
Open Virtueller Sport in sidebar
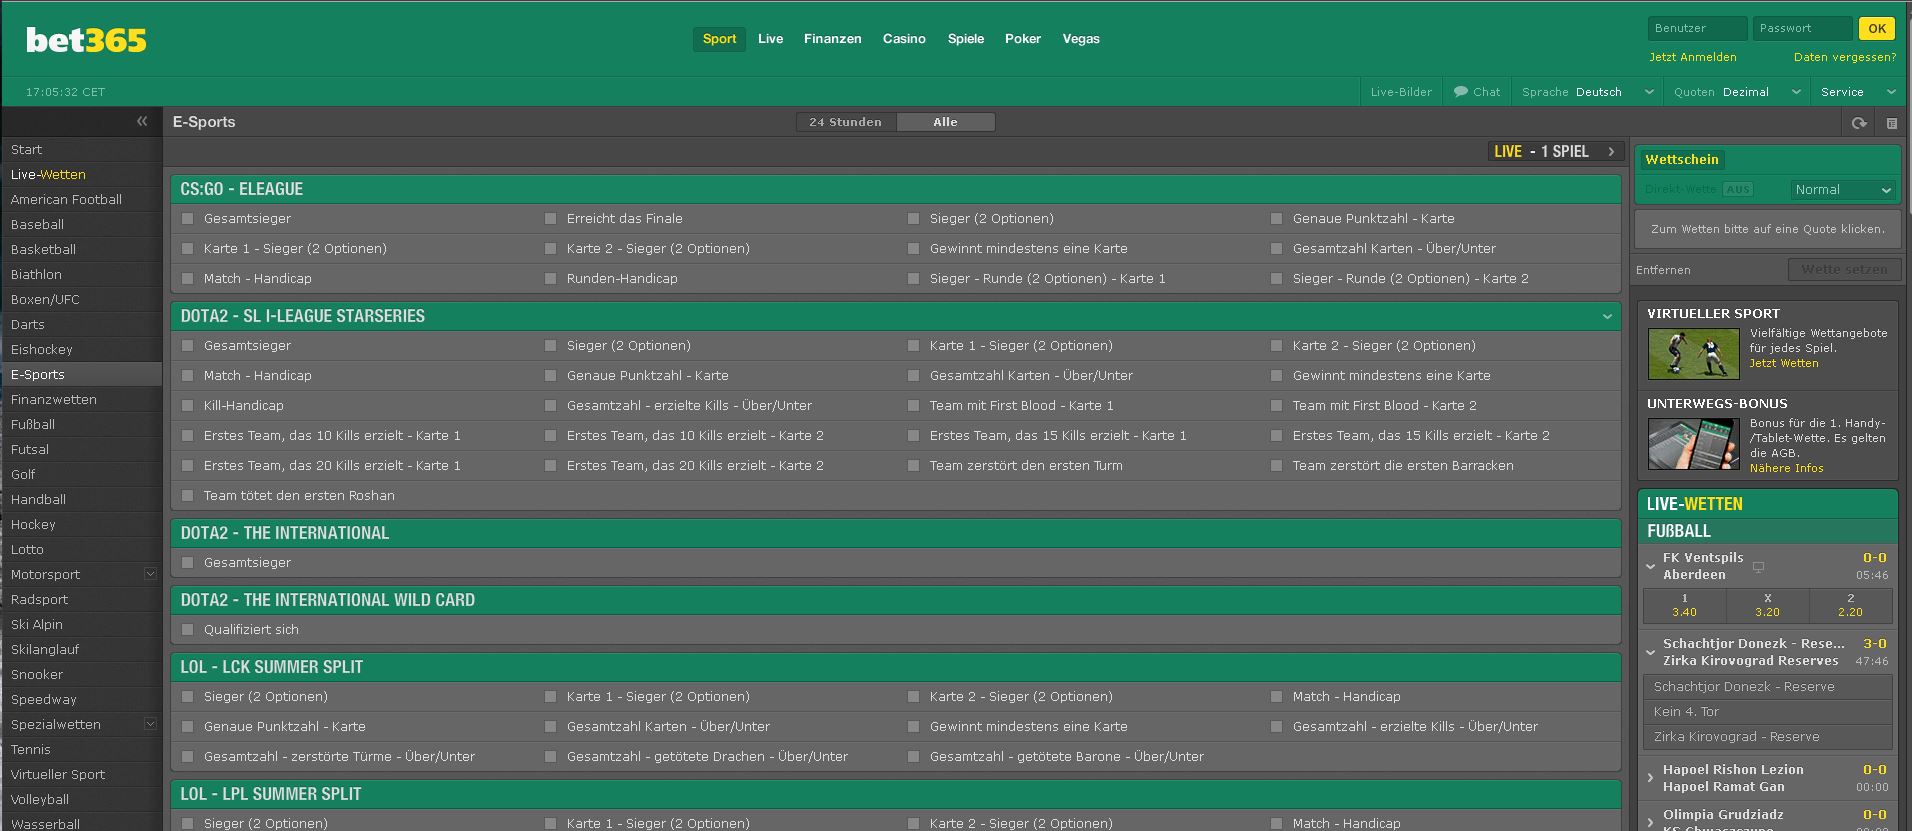pyautogui.click(x=81, y=774)
